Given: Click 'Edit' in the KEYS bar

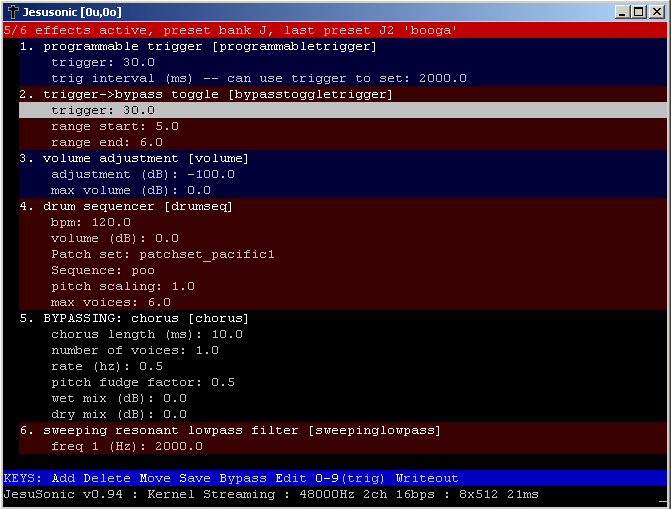Looking at the screenshot, I should (291, 478).
